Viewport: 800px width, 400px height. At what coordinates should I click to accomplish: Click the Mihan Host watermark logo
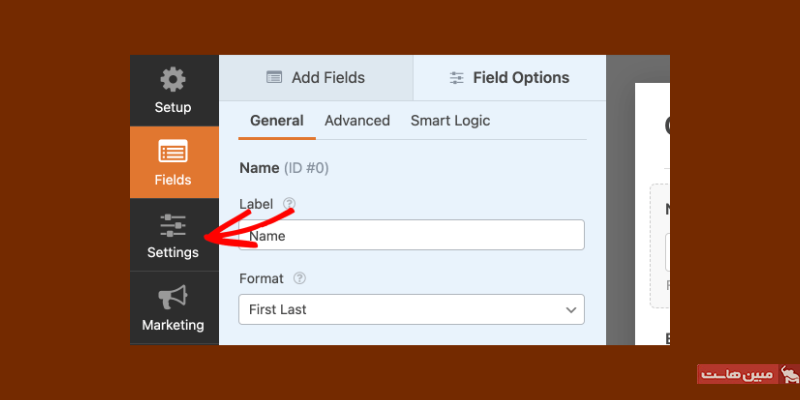[748, 375]
